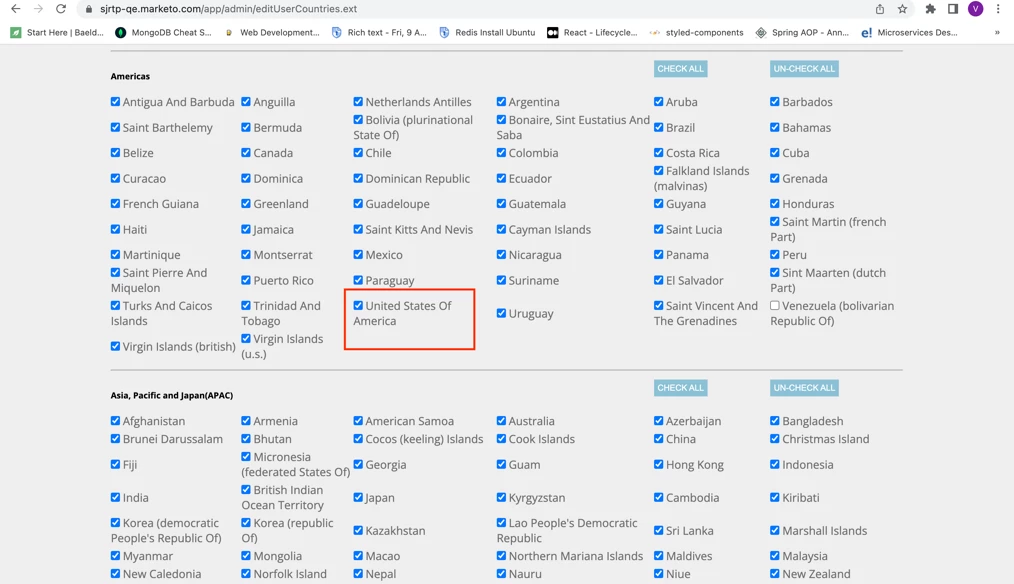The image size is (1014, 584).
Task: Open the Rich text bookmark
Action: pos(379,32)
